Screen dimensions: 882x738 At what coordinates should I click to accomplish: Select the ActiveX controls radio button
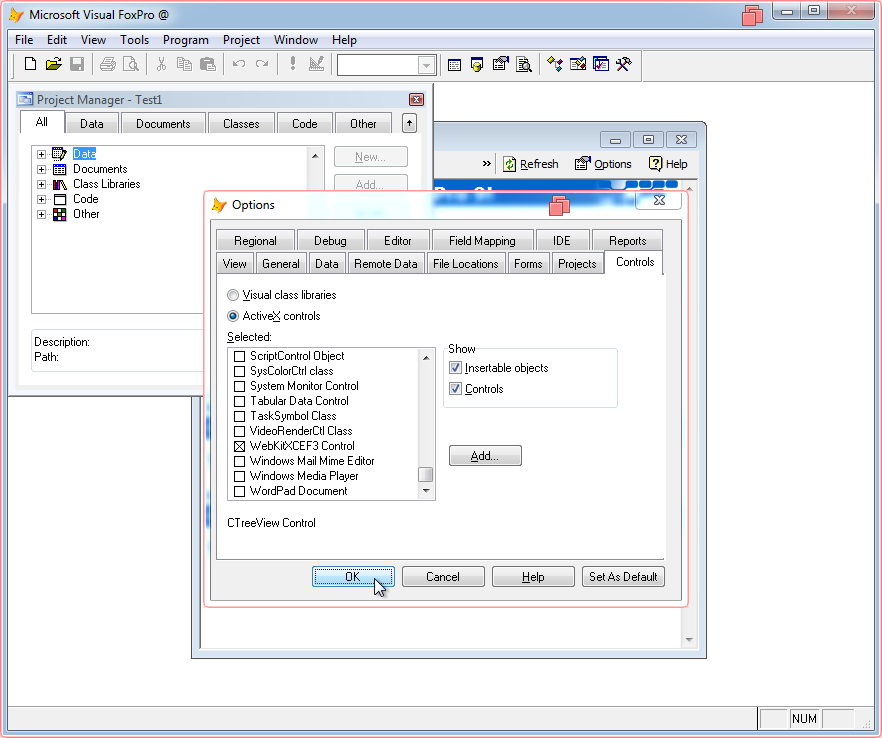pyautogui.click(x=233, y=316)
